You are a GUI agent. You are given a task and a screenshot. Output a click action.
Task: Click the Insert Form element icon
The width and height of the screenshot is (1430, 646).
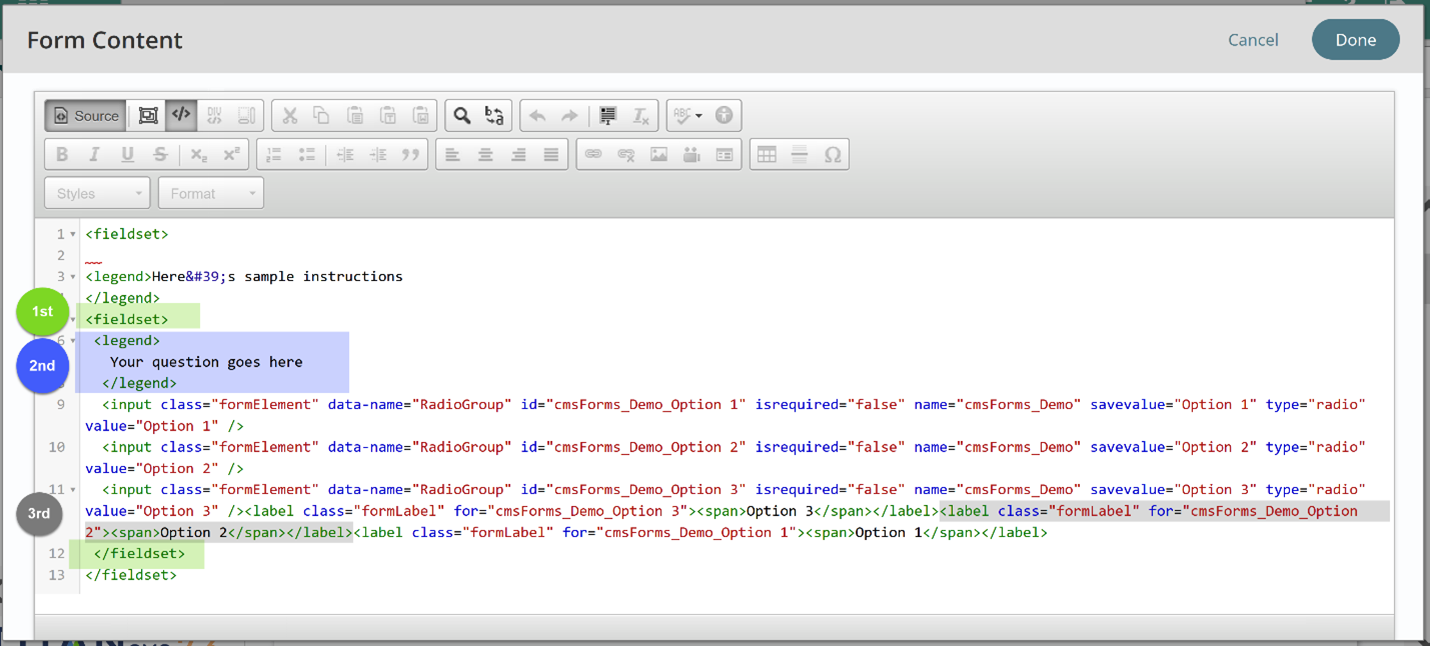[725, 155]
